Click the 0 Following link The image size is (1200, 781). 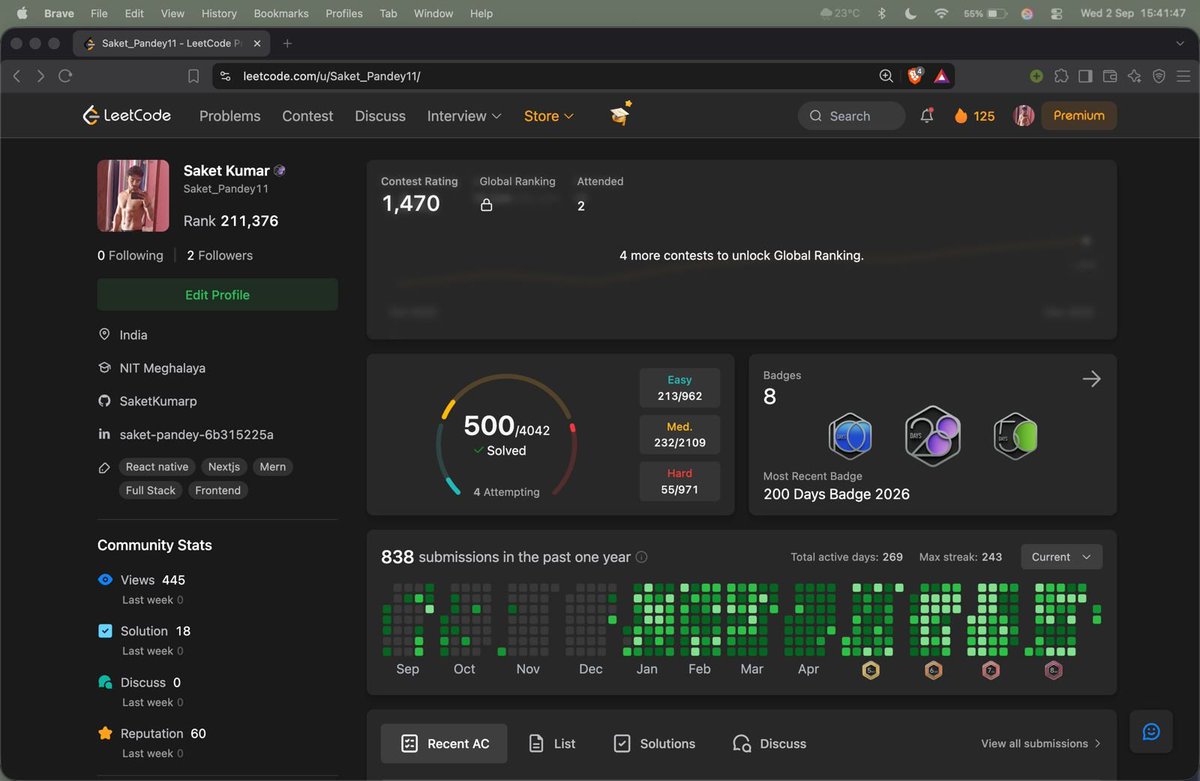tap(130, 255)
